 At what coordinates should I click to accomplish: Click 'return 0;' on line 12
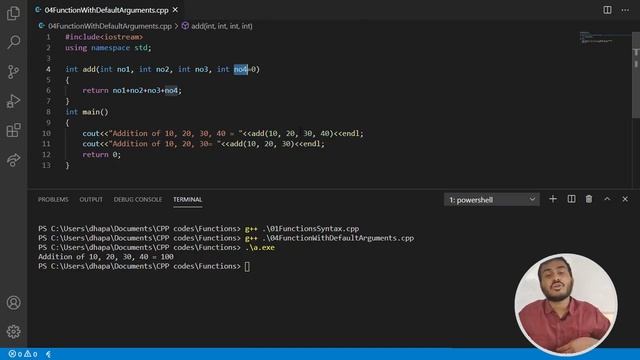(102, 154)
